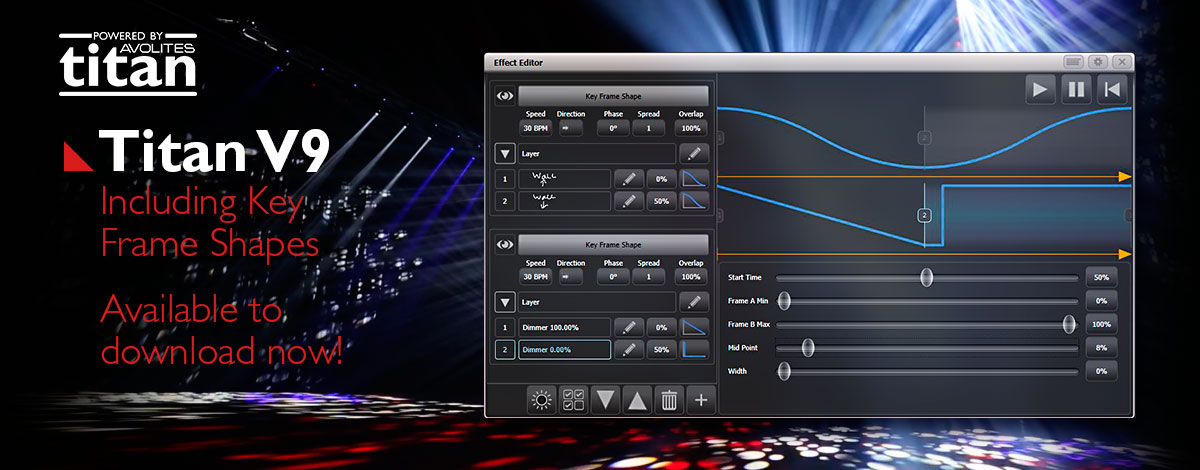Click the 50% value on the Wall down frame row
This screenshot has height=470, width=1200.
click(662, 201)
